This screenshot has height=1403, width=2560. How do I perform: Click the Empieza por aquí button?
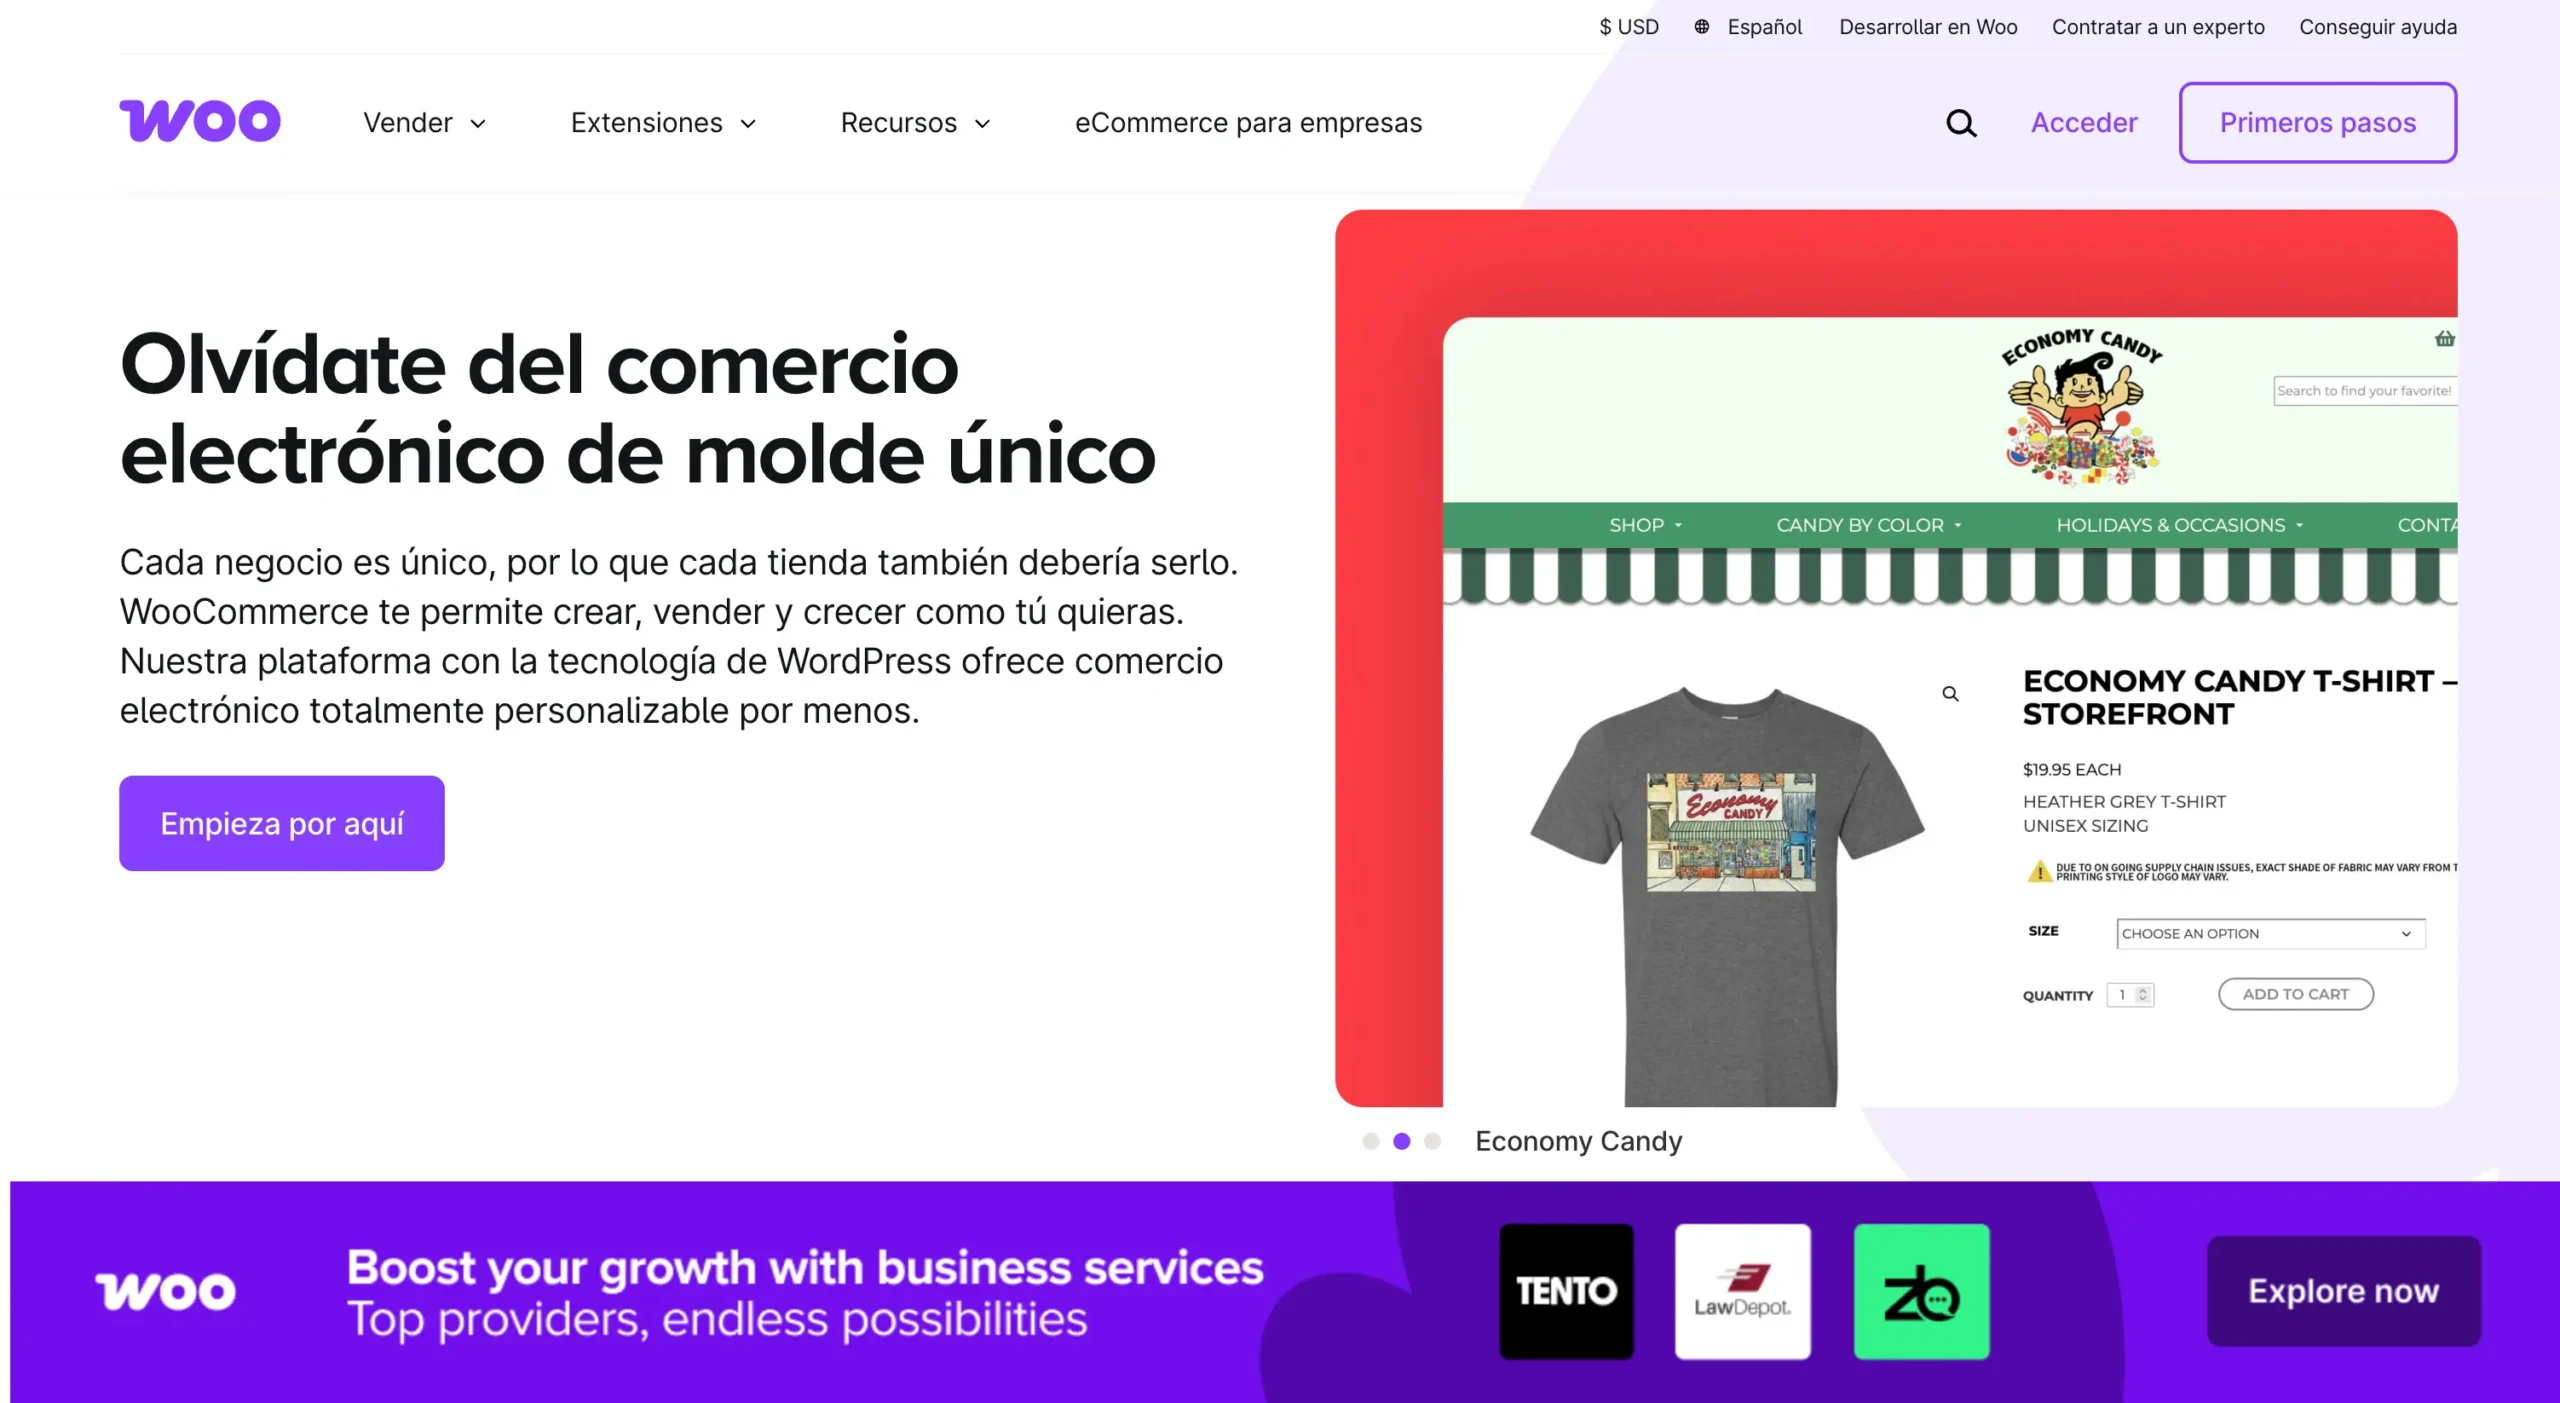click(282, 822)
